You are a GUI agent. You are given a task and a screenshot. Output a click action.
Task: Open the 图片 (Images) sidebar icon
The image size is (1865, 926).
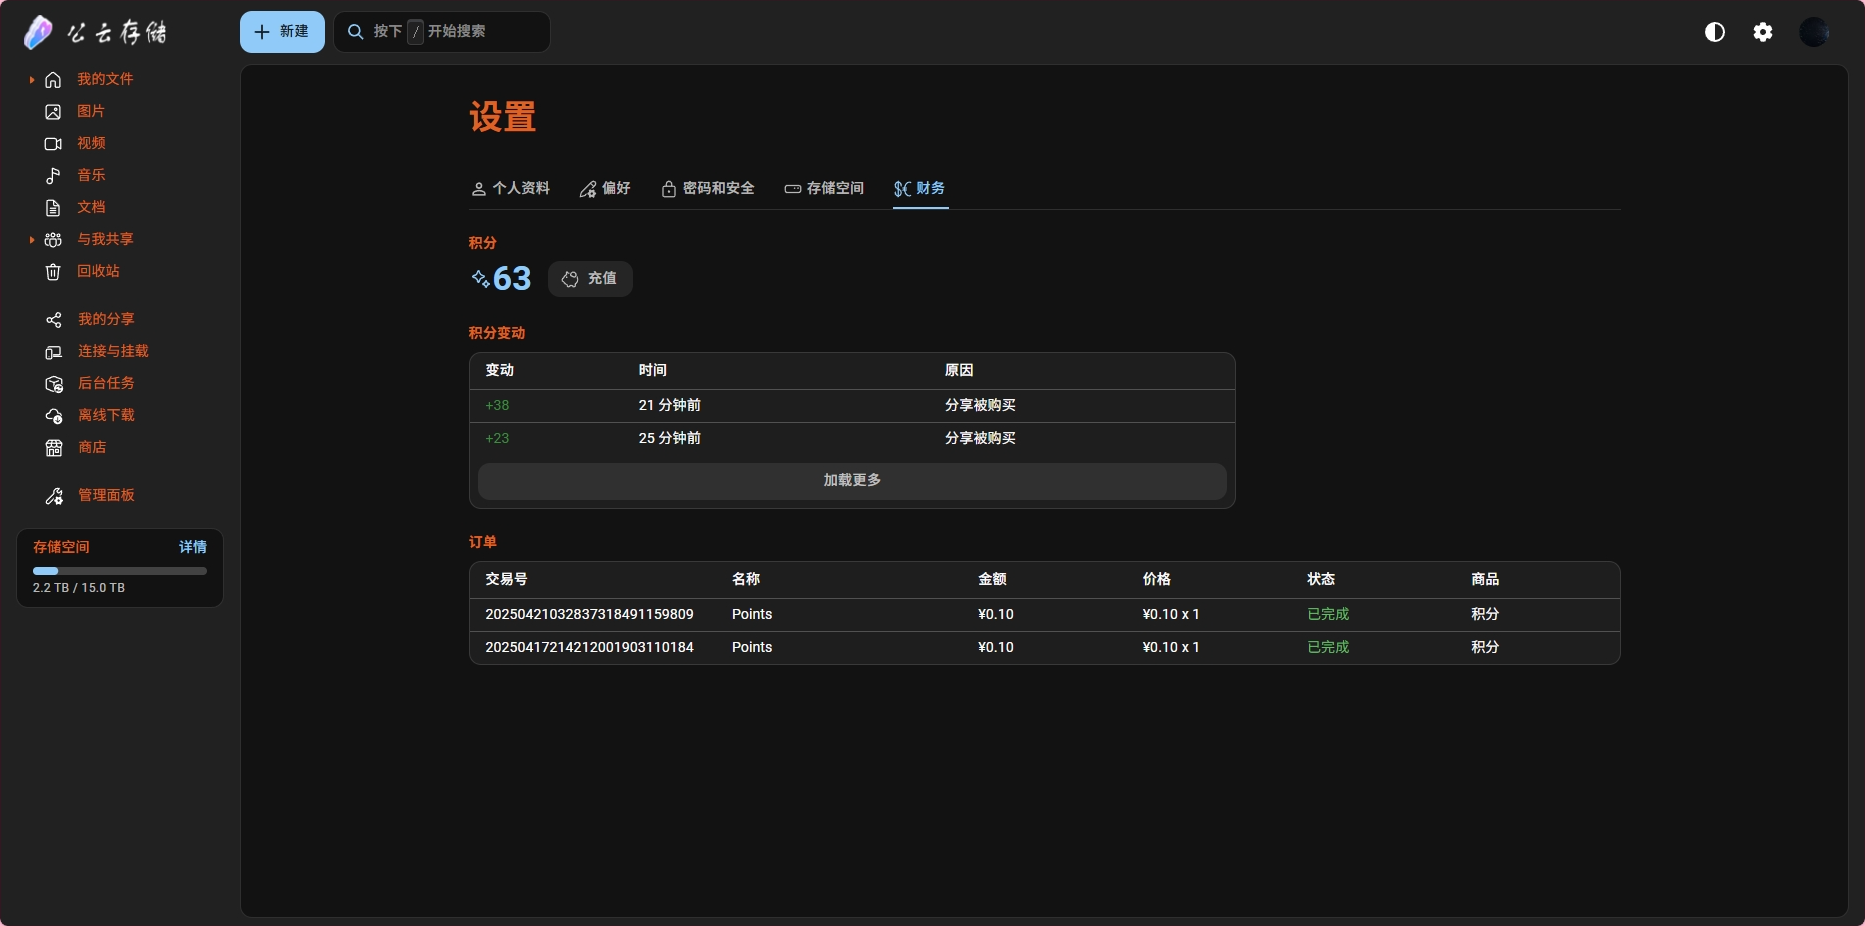click(54, 112)
